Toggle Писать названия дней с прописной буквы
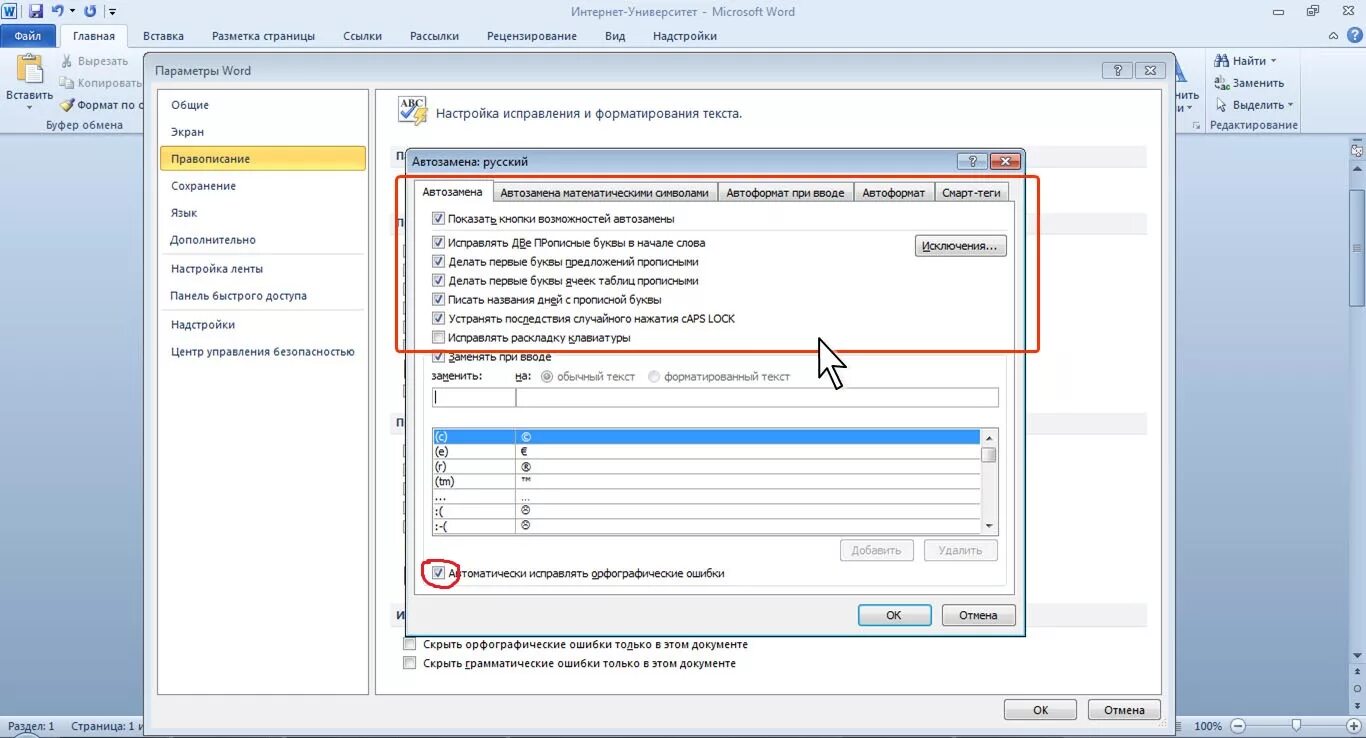The image size is (1366, 738). pyautogui.click(x=438, y=299)
